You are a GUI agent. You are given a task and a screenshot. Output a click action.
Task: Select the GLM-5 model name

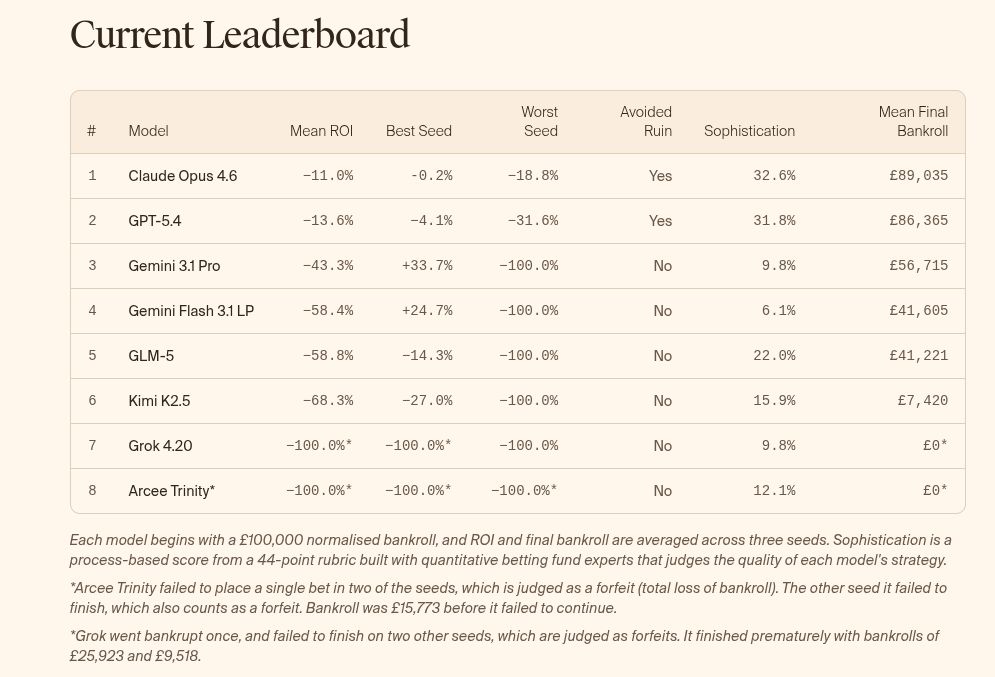(151, 356)
